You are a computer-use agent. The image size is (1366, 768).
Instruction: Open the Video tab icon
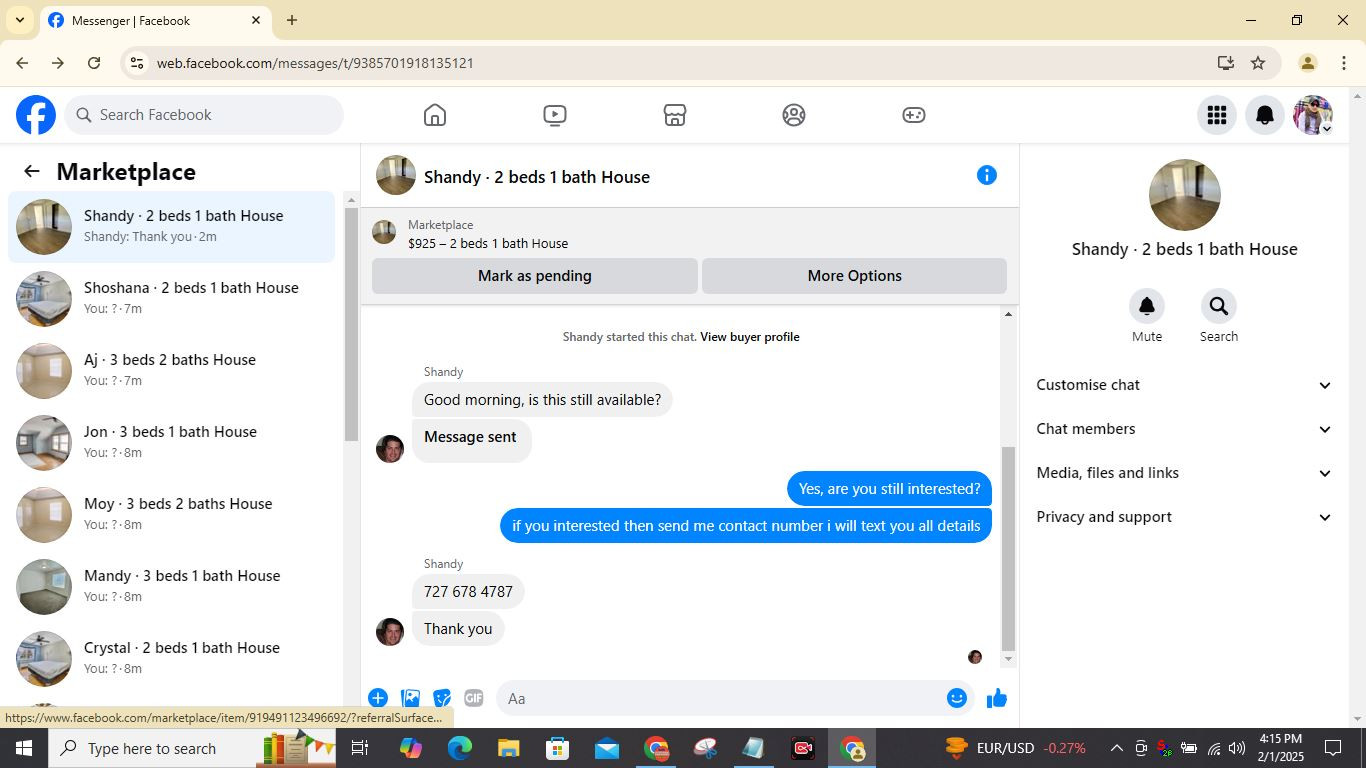[x=555, y=115]
